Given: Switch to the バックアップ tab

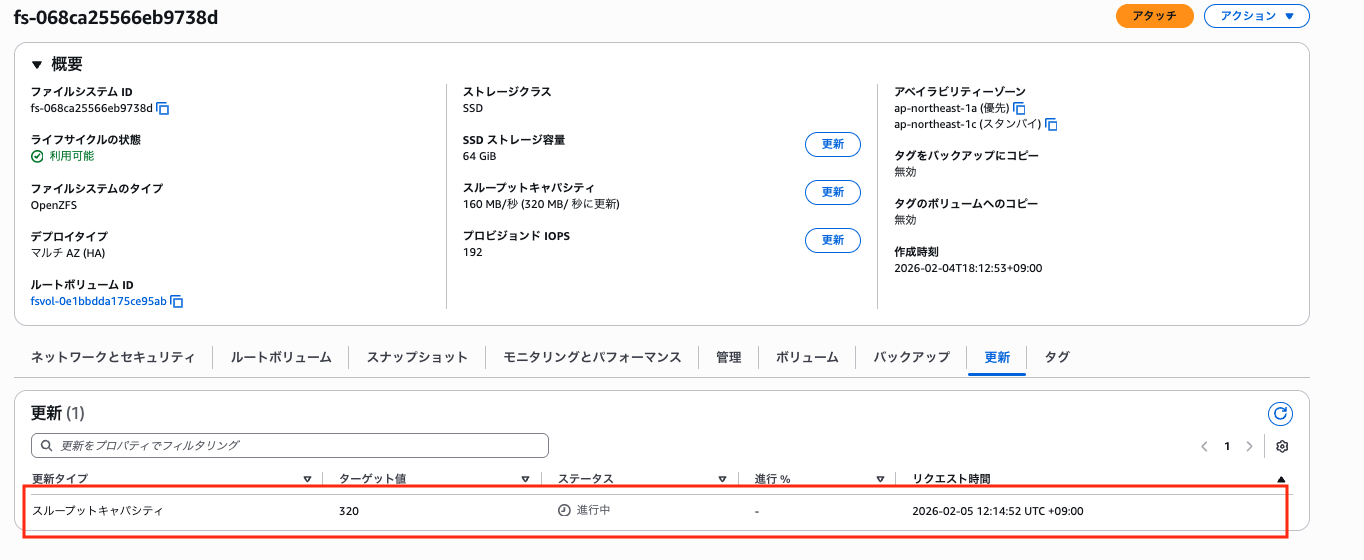Looking at the screenshot, I should [911, 357].
